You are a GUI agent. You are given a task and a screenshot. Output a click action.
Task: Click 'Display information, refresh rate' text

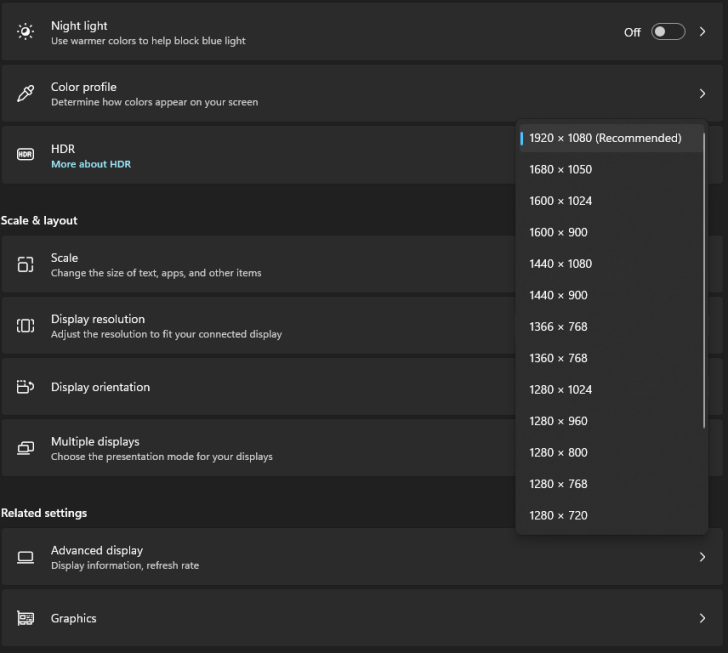pyautogui.click(x=125, y=566)
